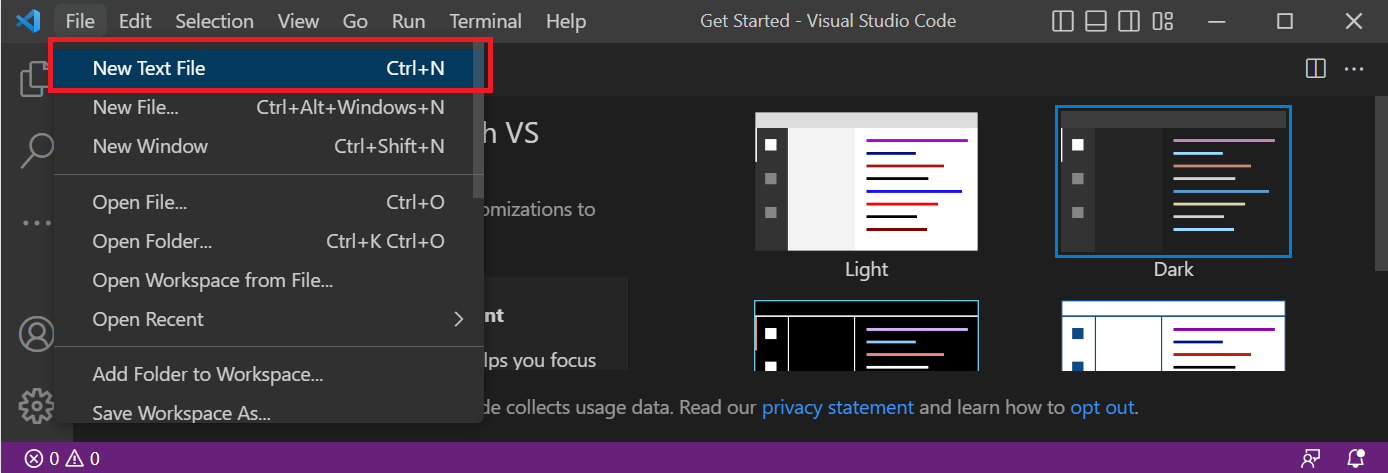
Task: Choose Add Folder to Workspace... entry
Action: click(x=269, y=375)
